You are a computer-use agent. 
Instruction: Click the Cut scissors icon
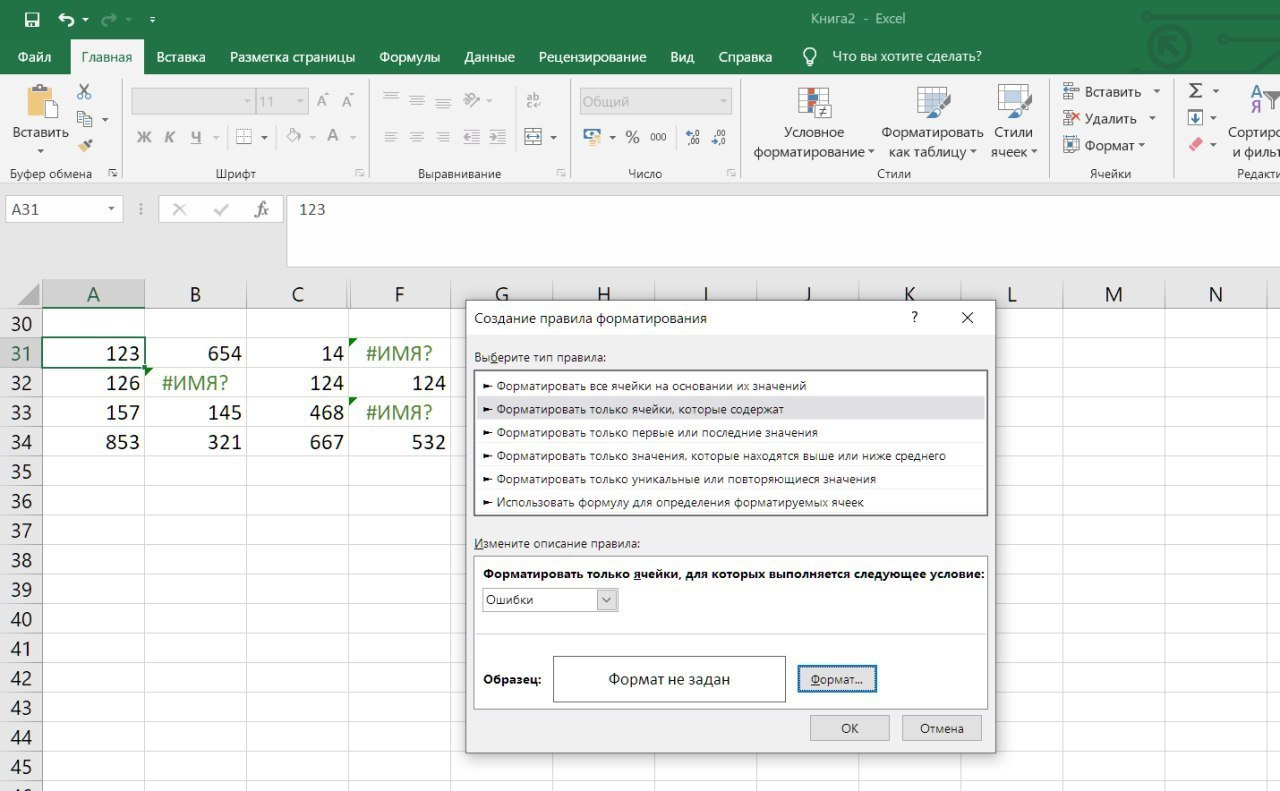pyautogui.click(x=84, y=92)
